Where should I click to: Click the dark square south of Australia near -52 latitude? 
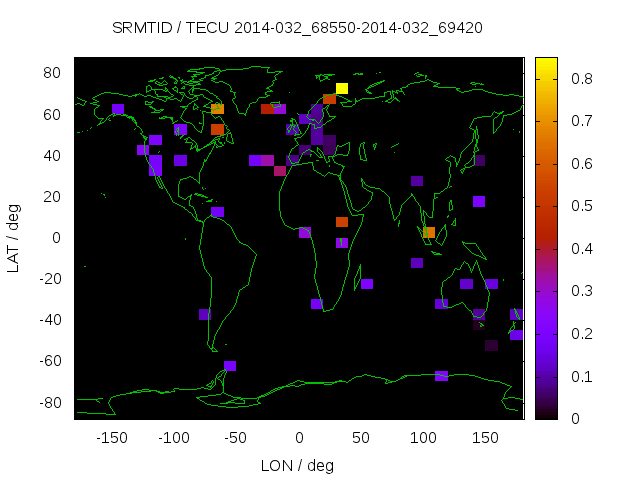click(x=491, y=345)
